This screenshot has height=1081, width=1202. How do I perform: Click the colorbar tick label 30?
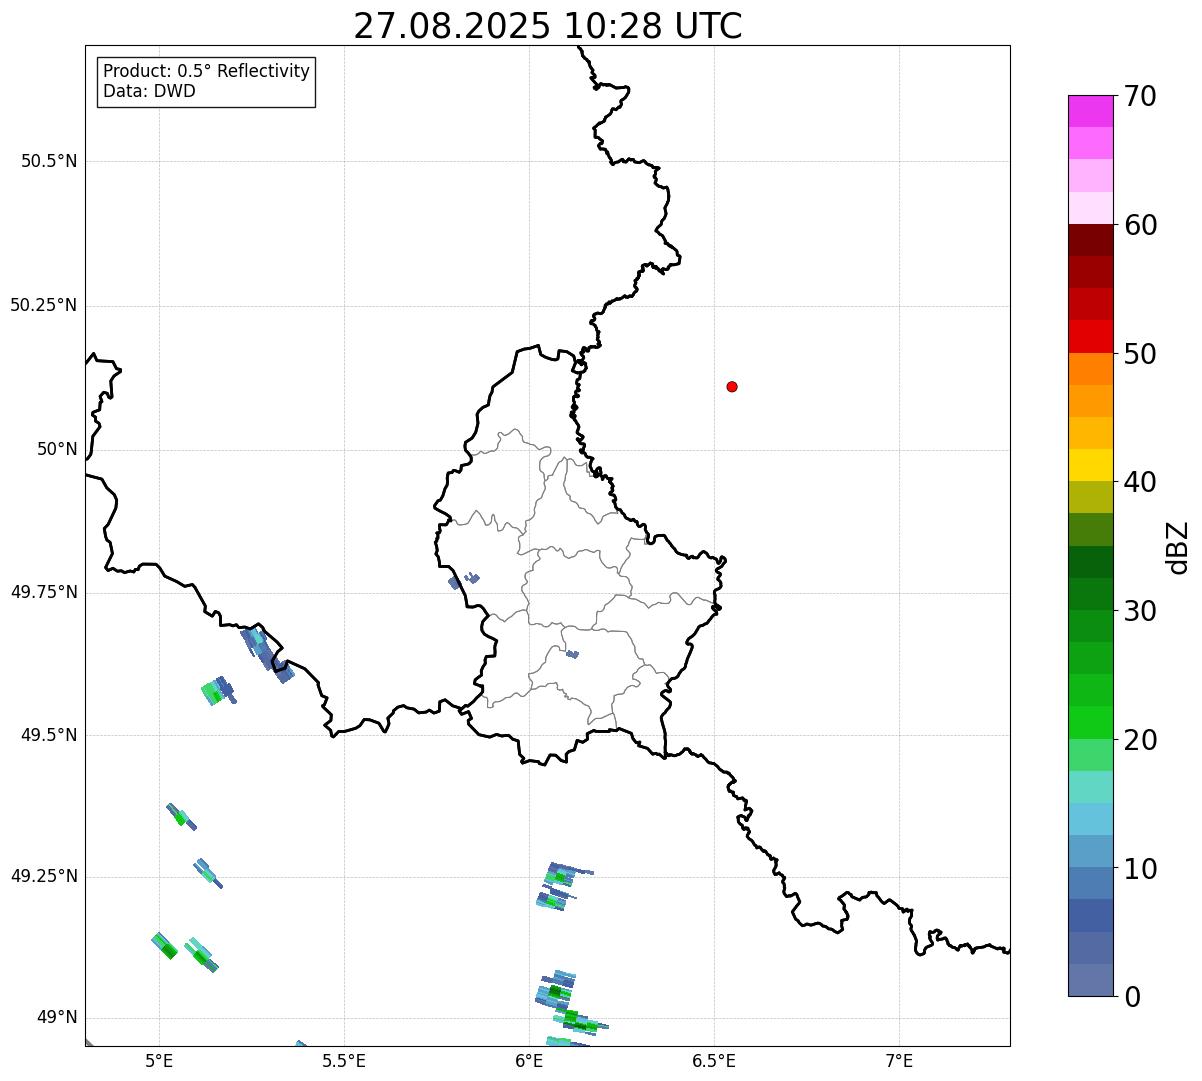[1140, 611]
